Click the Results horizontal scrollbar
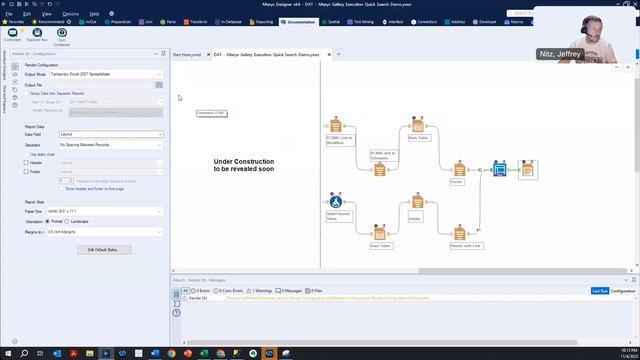Screen dimensions: 640x360 (x=382, y=342)
